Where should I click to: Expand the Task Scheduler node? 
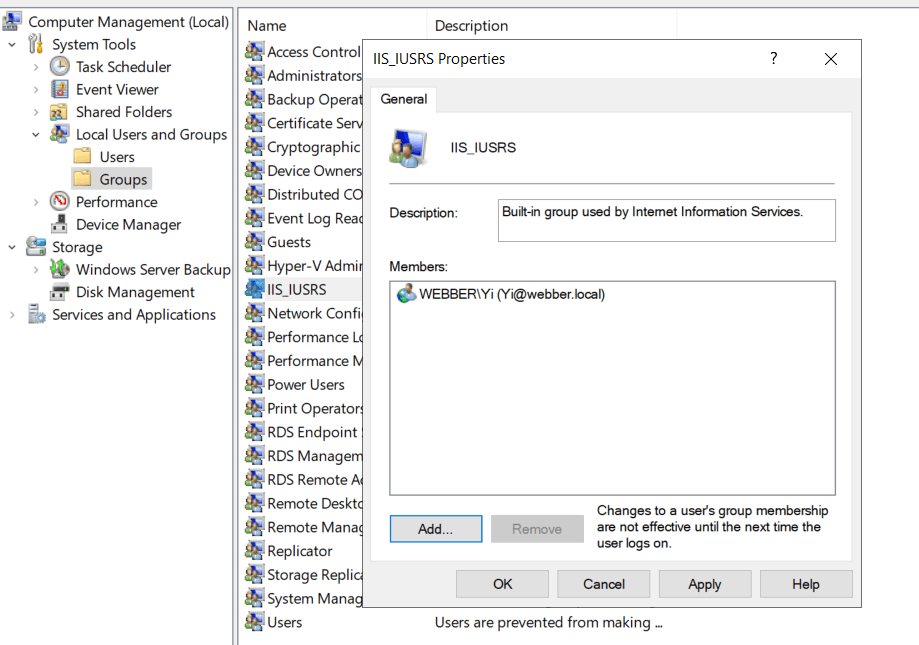coord(36,67)
